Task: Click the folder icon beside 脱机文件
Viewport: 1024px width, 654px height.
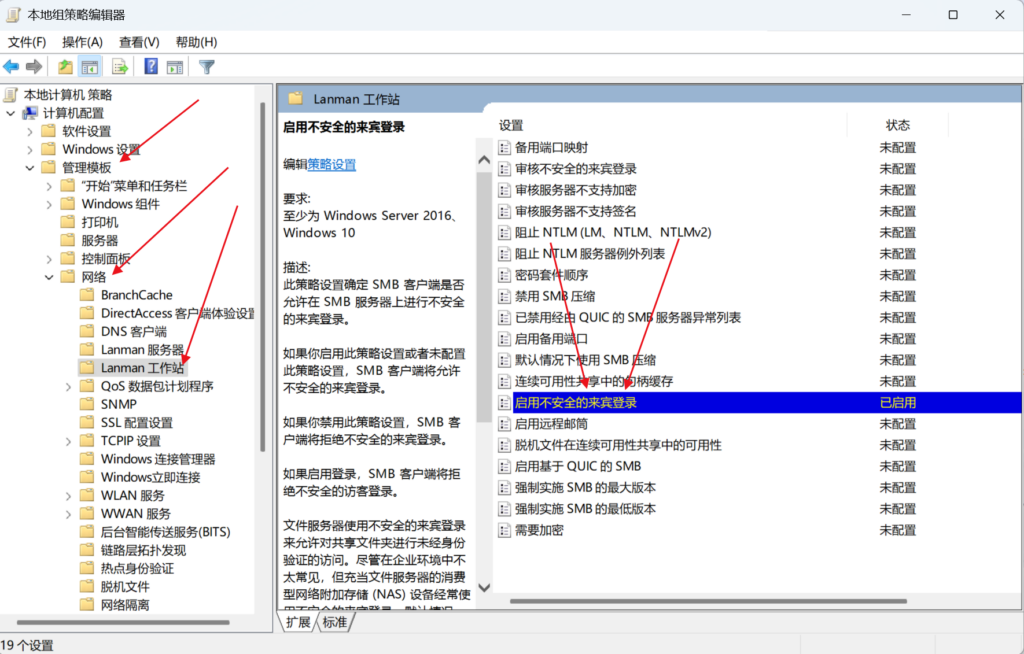Action: (x=87, y=586)
